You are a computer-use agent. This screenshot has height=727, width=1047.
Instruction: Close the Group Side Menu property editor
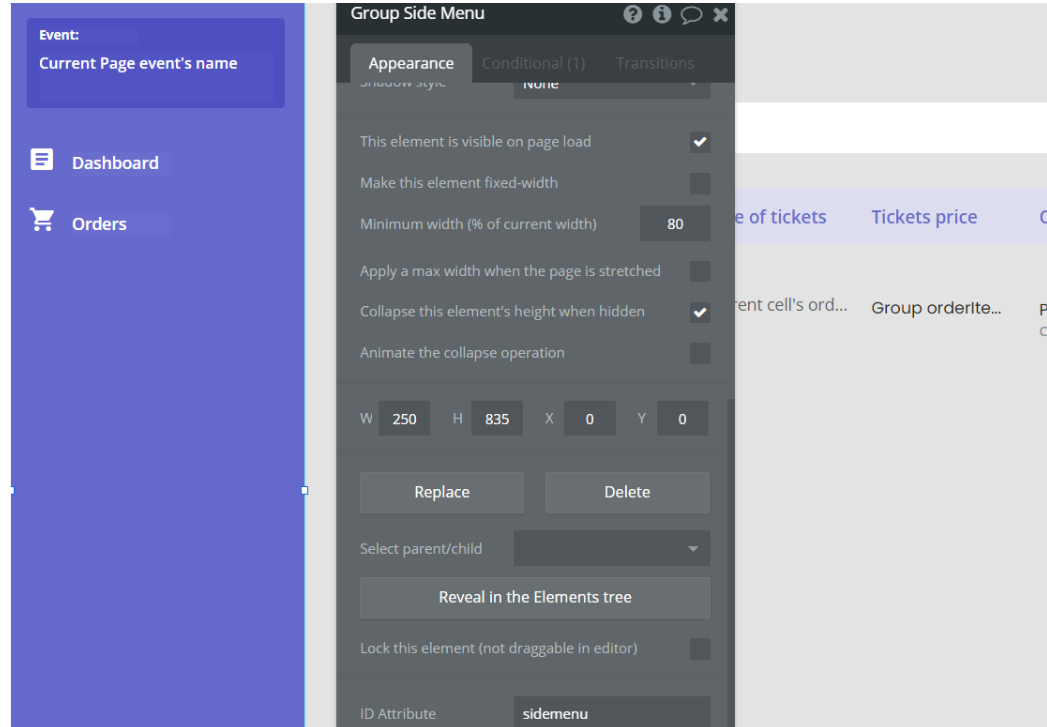[x=720, y=15]
